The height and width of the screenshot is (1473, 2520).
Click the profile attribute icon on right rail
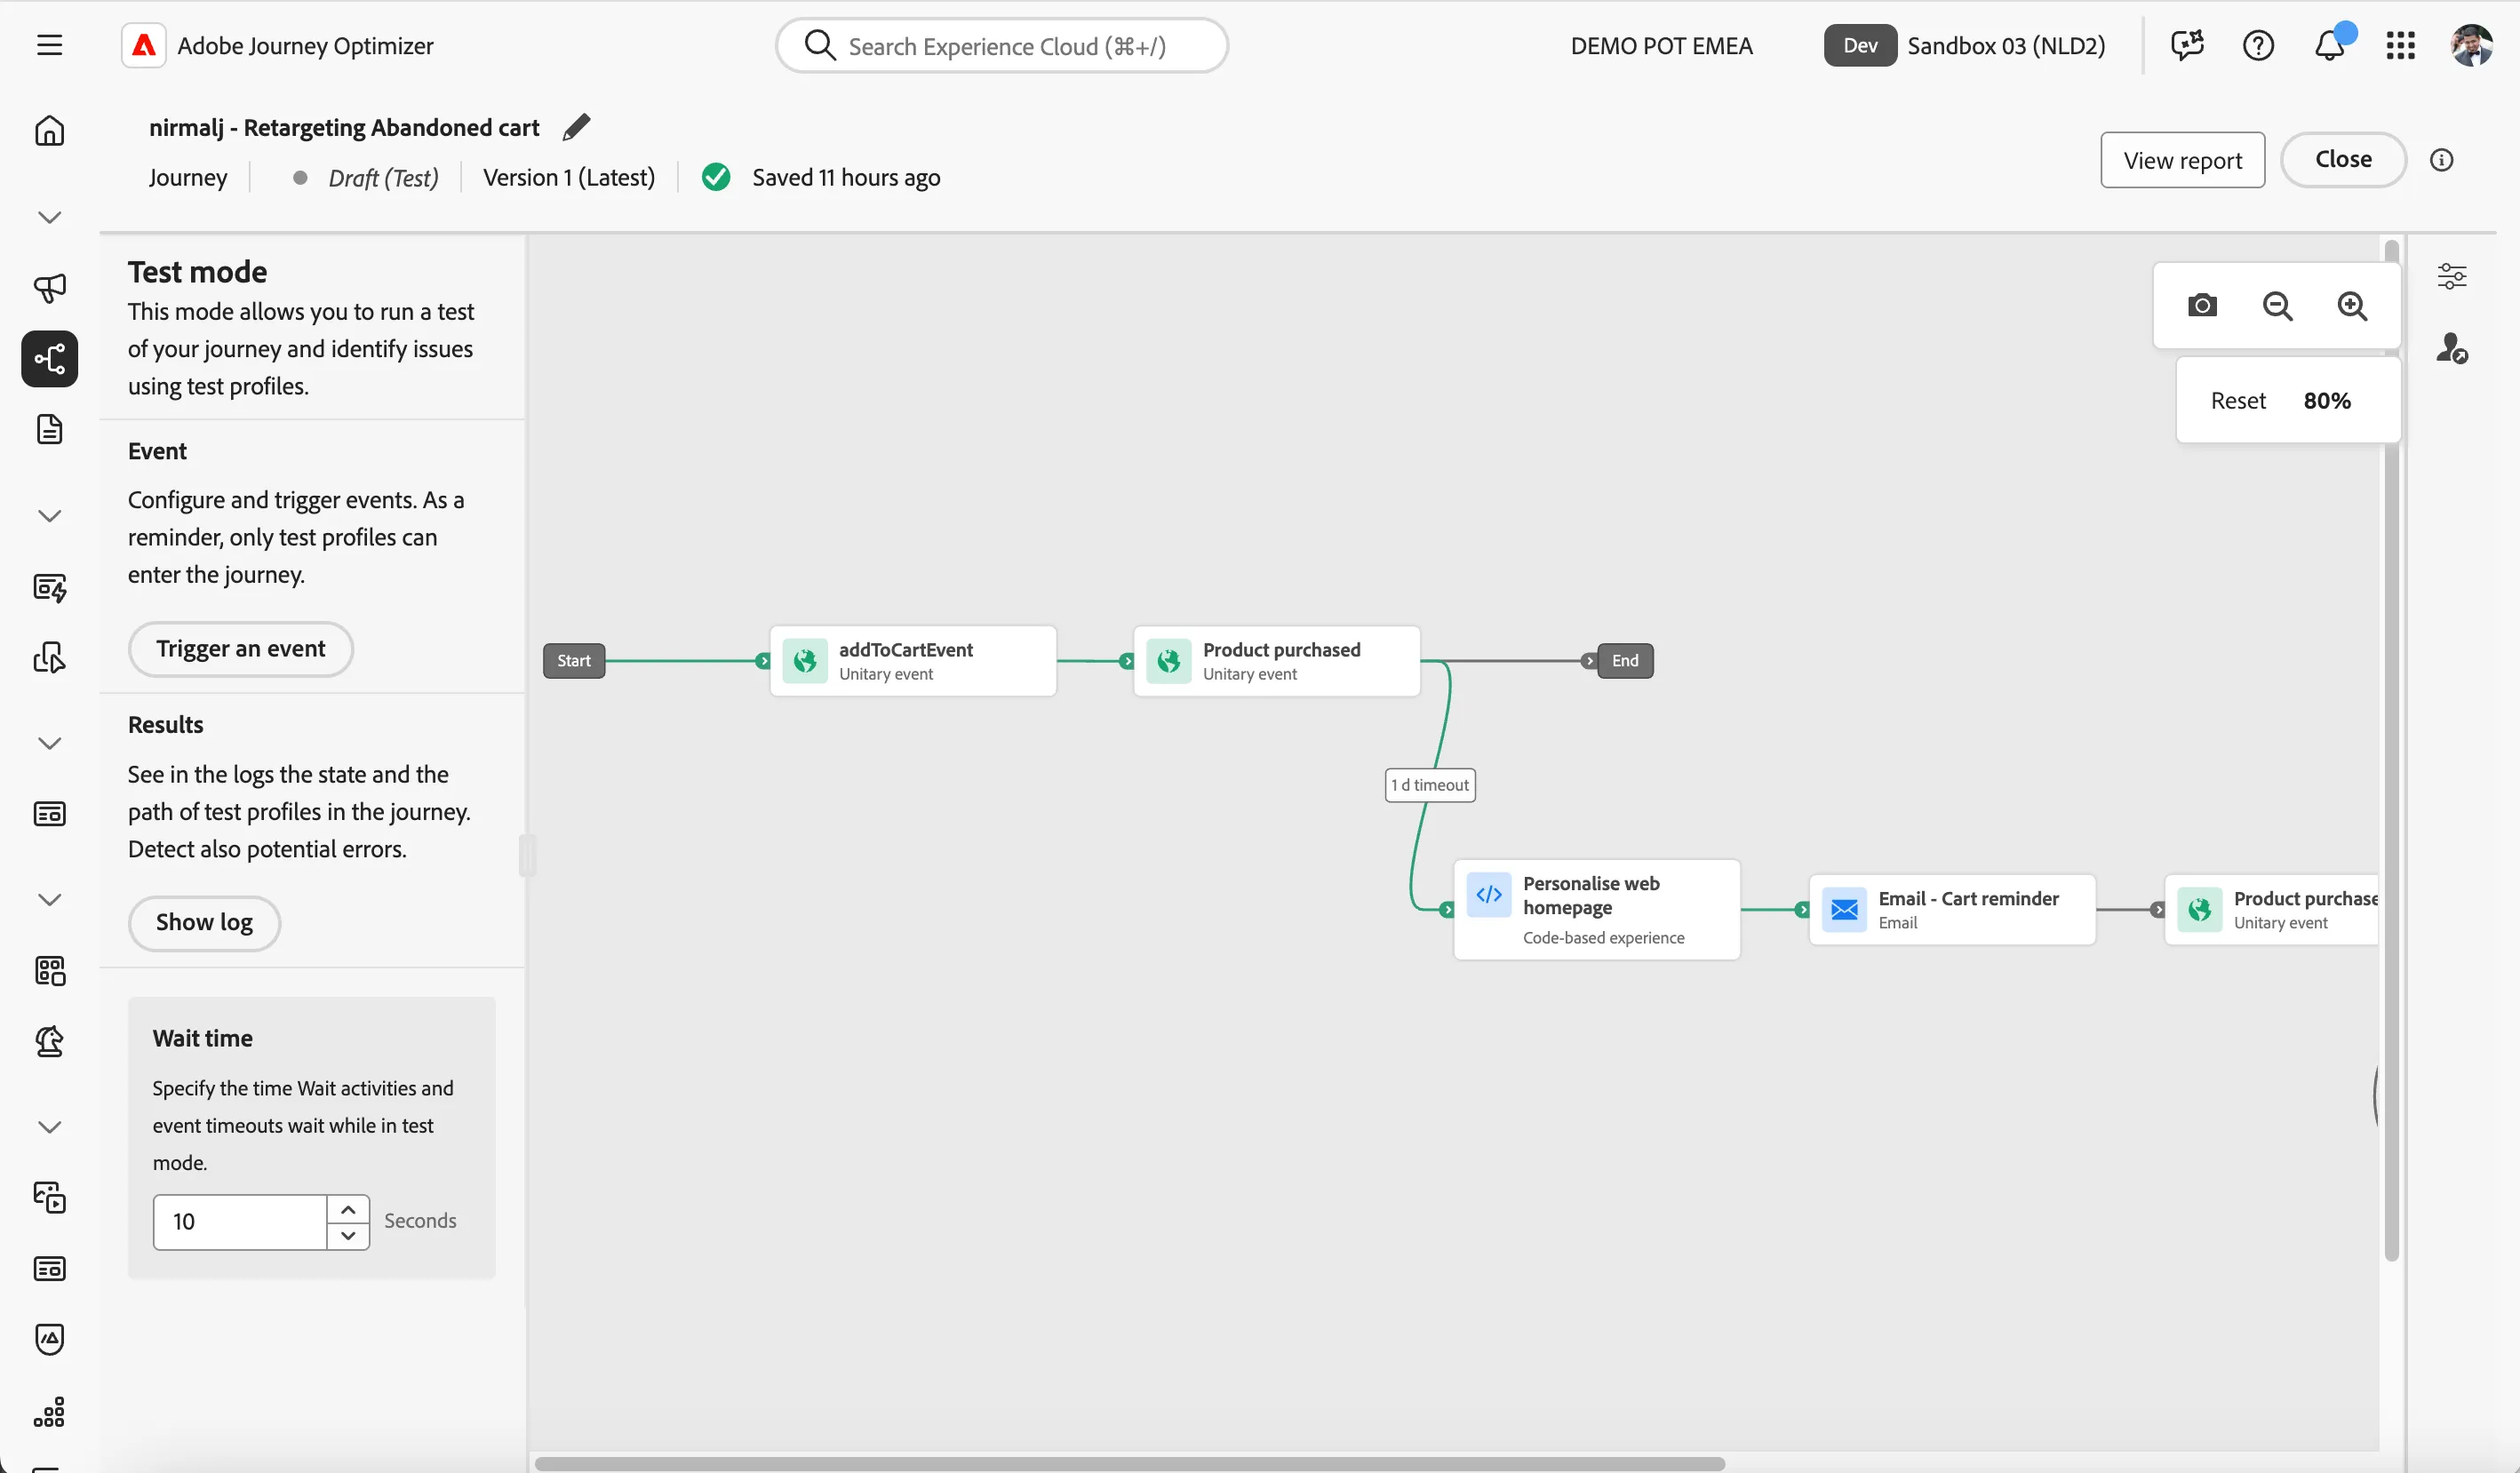coord(2452,348)
